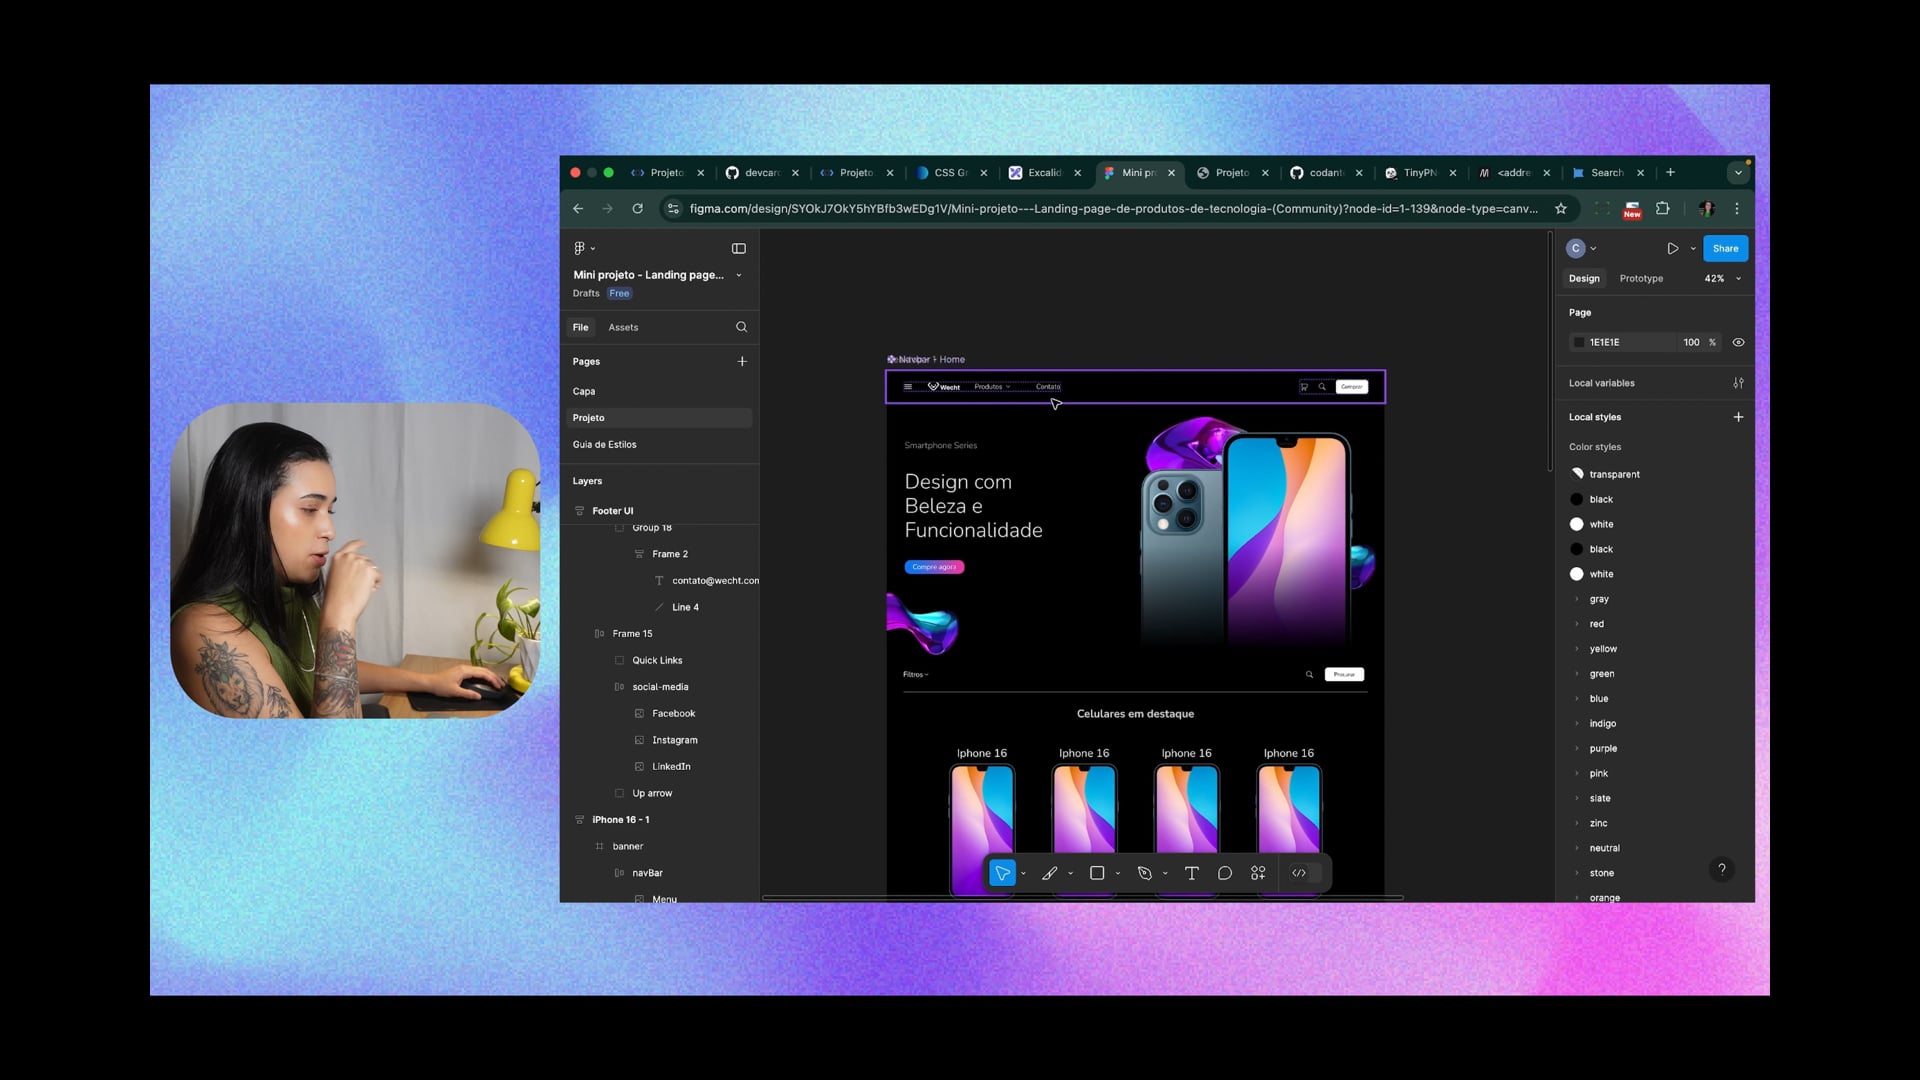Search layers with the magnifier icon

(741, 327)
